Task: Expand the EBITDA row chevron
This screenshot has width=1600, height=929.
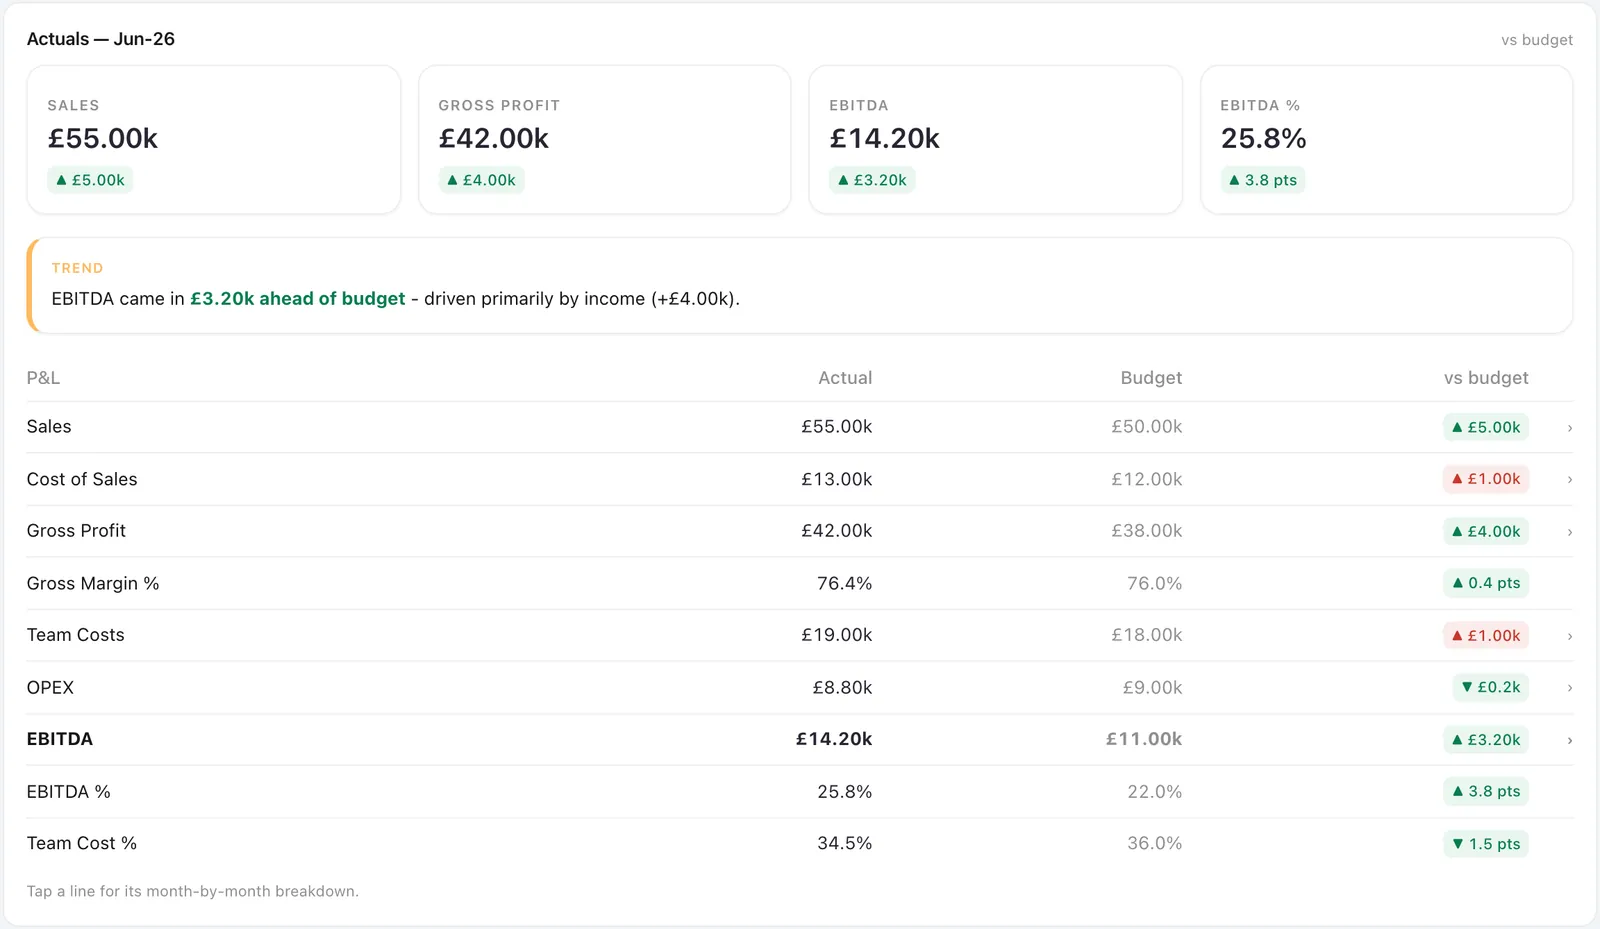Action: (1570, 741)
